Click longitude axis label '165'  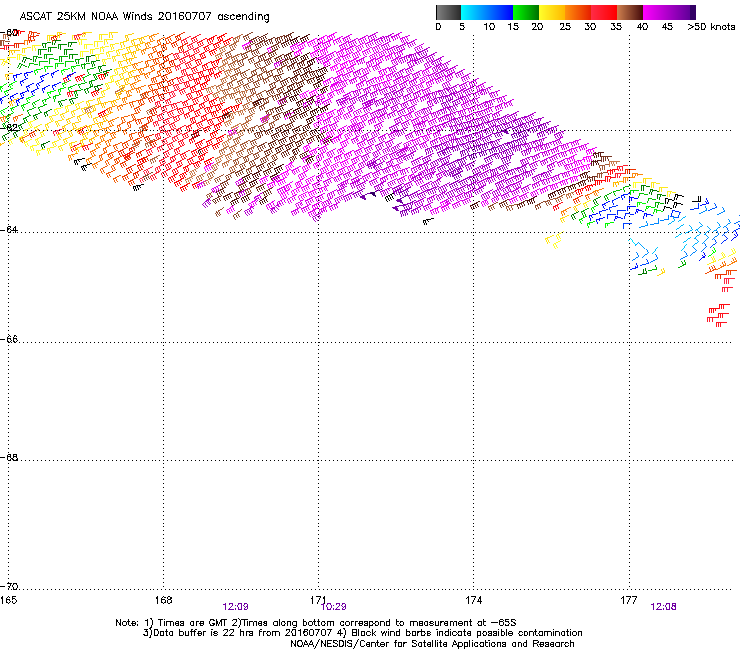(8, 600)
